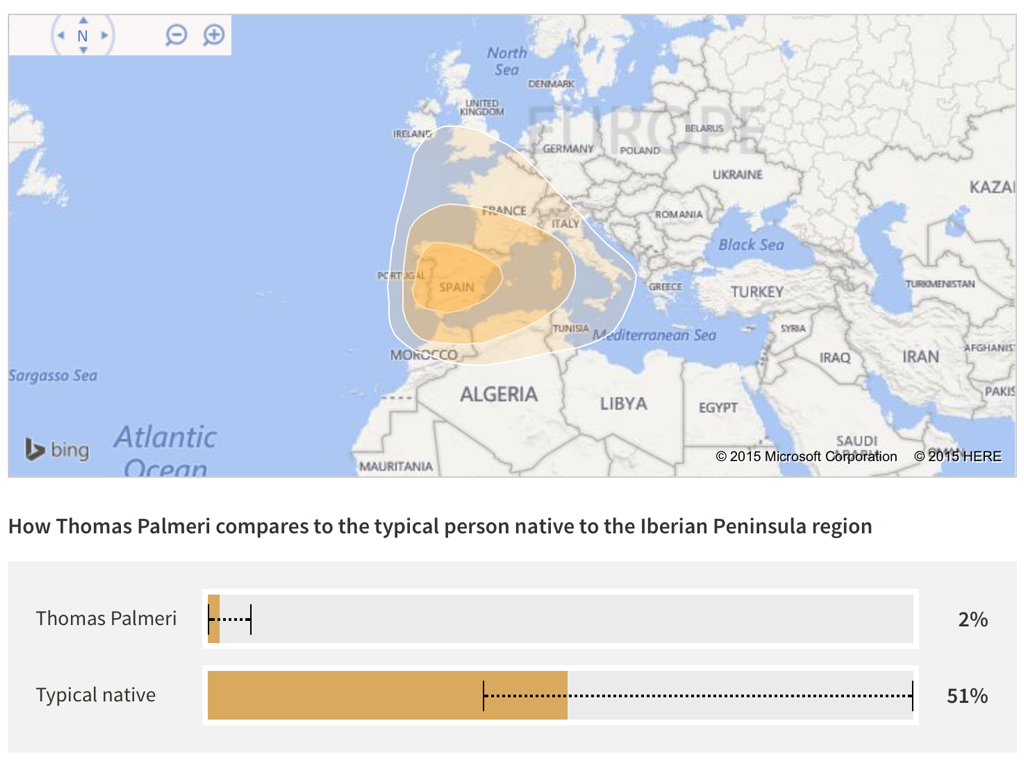
Task: Click the zoom in magnifier icon
Action: (x=214, y=35)
